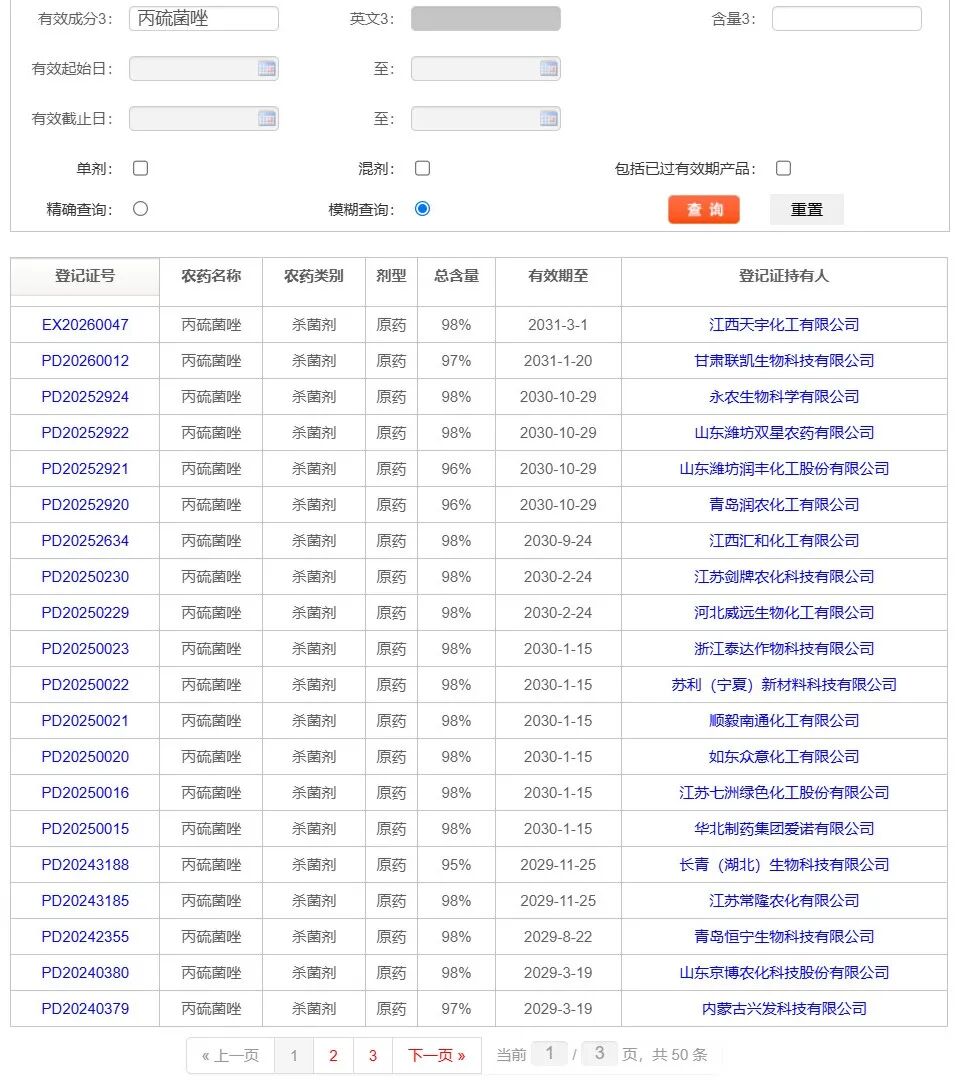969x1085 pixels.
Task: Open registration EX20260047
Action: click(x=85, y=325)
